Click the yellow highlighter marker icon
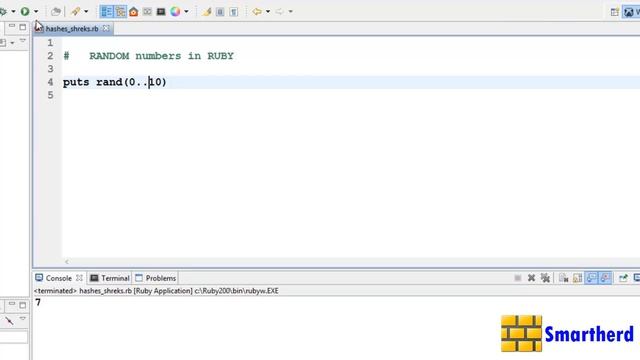 point(207,11)
